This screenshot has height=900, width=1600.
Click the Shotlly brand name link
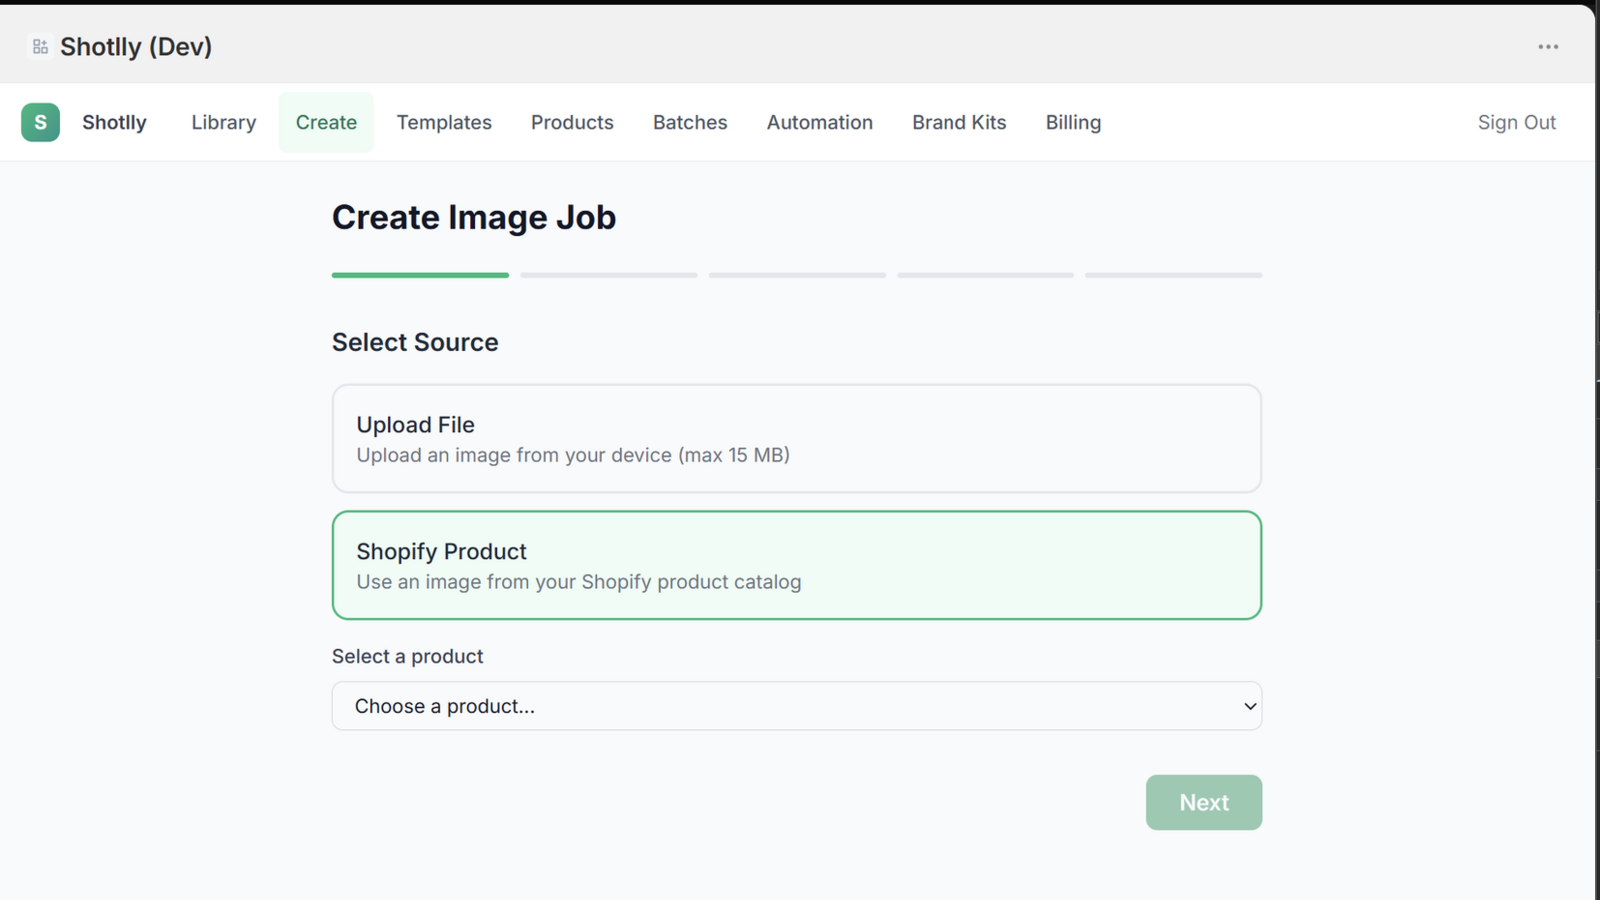pos(114,122)
